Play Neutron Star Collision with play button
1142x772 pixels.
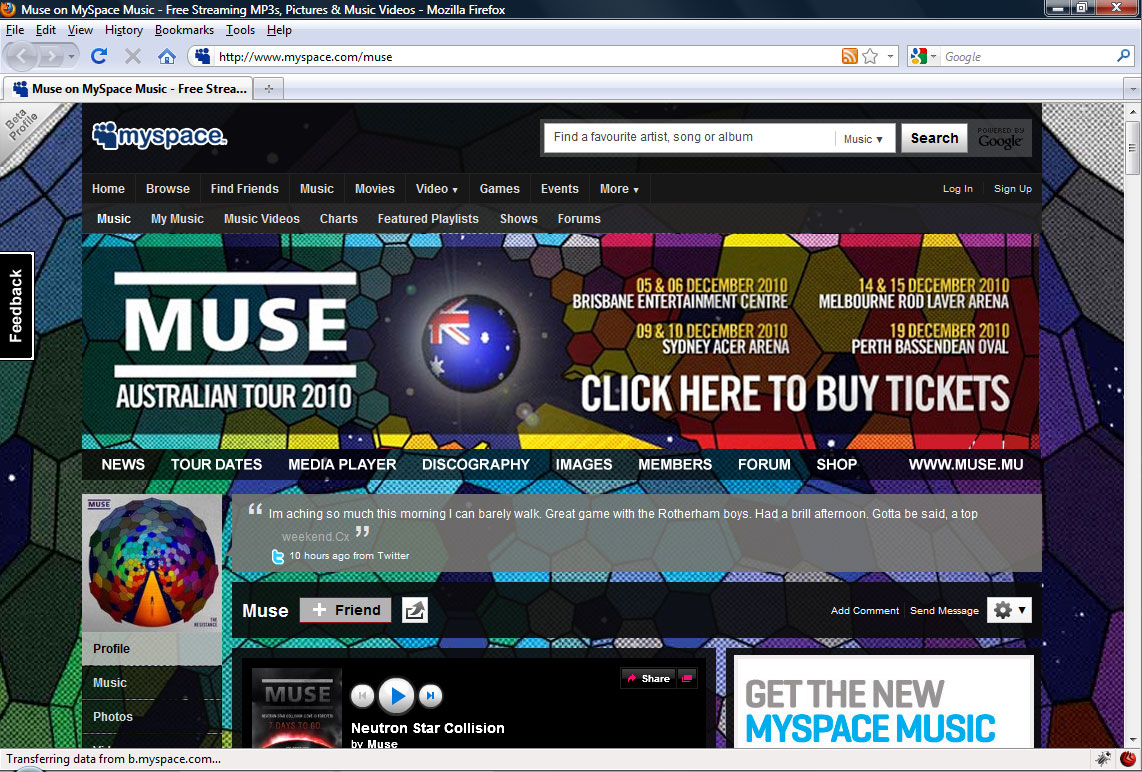click(x=397, y=696)
